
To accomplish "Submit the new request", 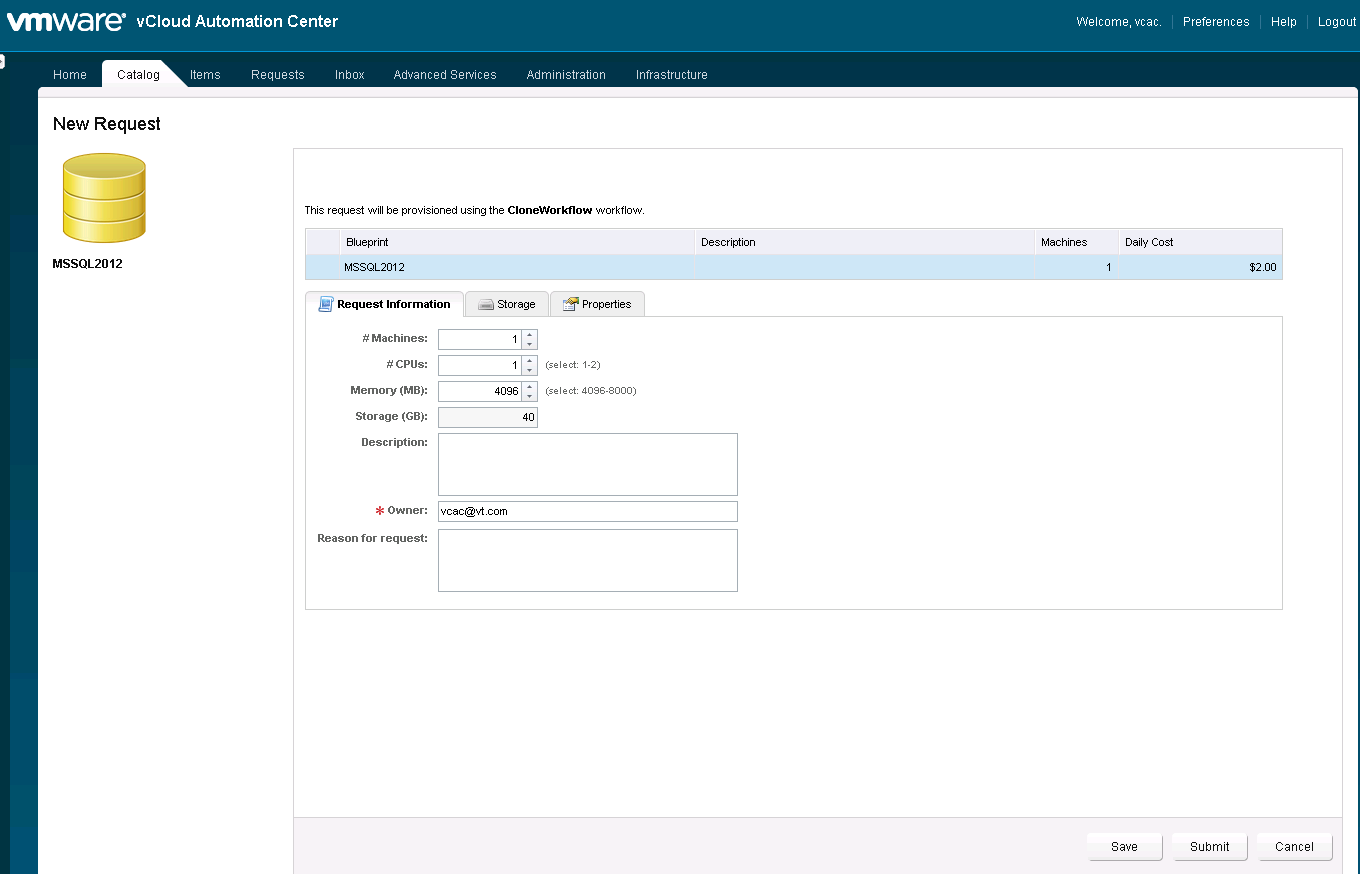I will (x=1210, y=847).
